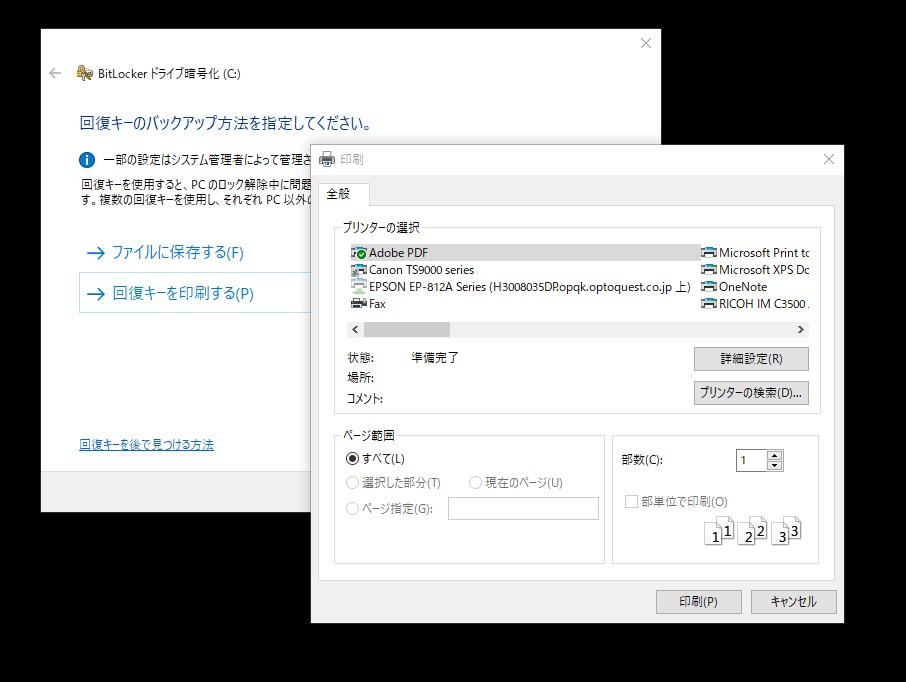Click the printer list horizontal scrollbar thumb
The height and width of the screenshot is (682, 906).
tap(407, 329)
